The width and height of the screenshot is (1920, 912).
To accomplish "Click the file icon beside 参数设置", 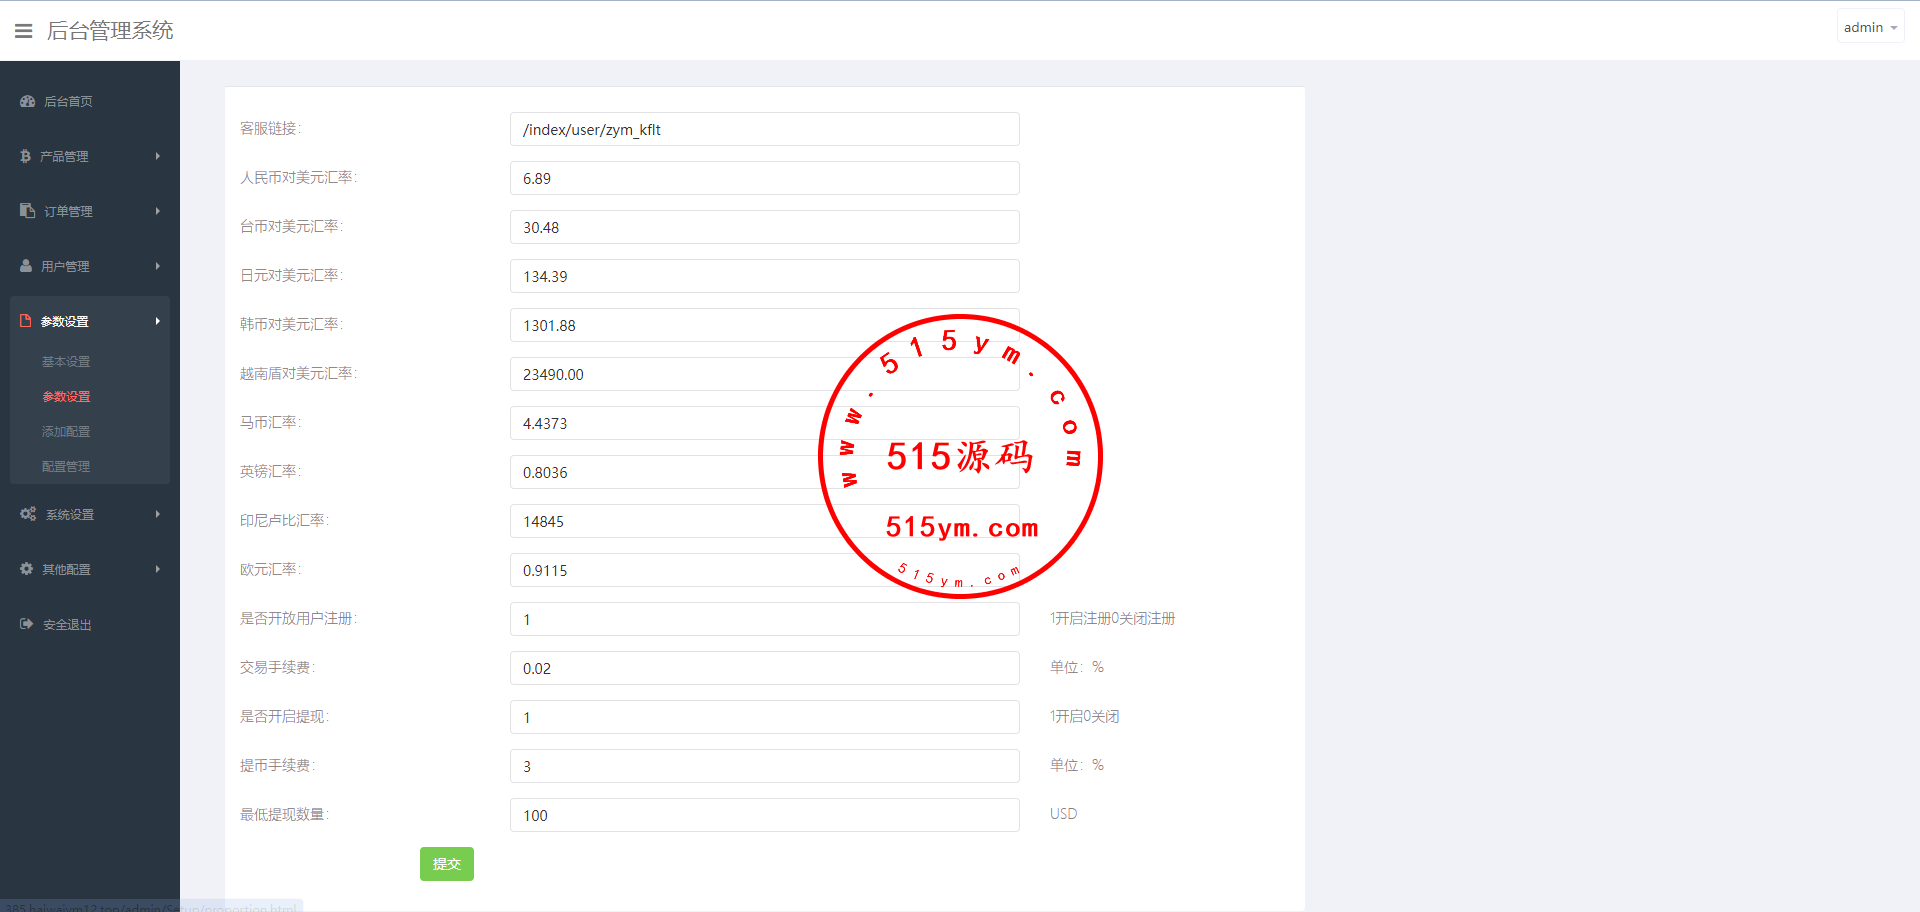I will [x=26, y=321].
